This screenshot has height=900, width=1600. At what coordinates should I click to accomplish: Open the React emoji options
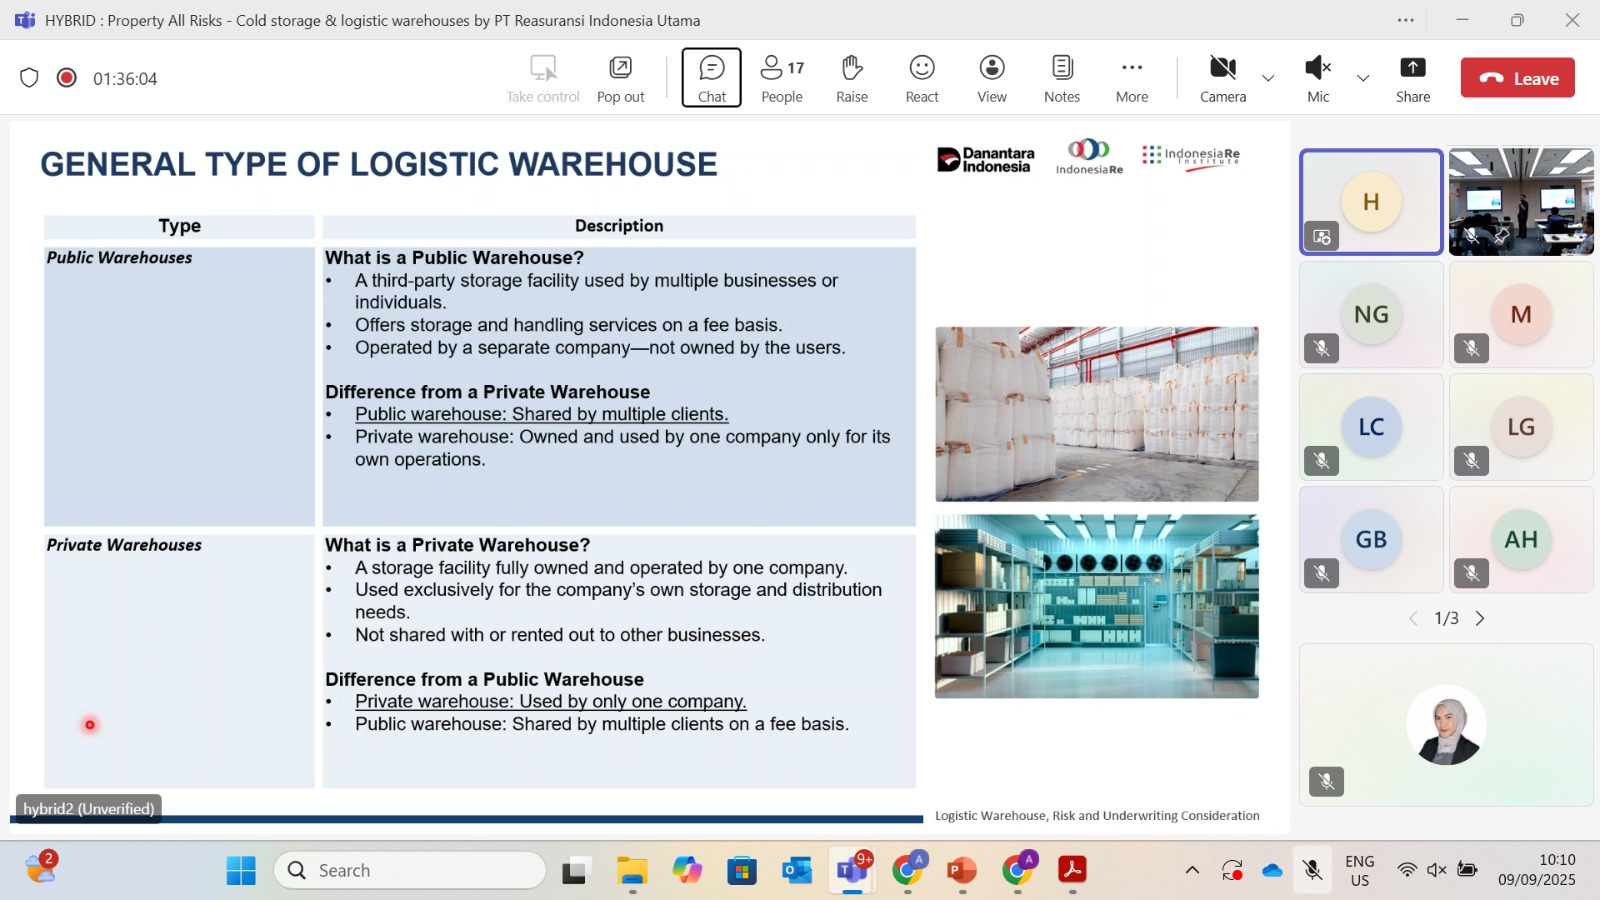pos(921,78)
